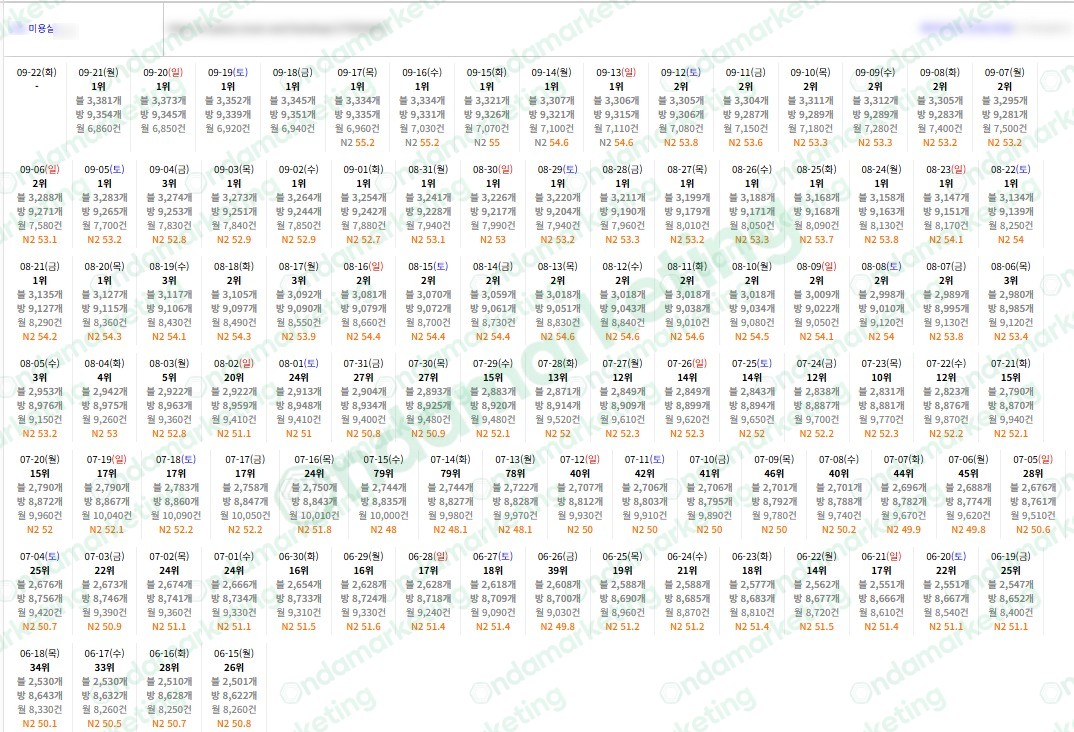Click "46위" rank under 07-09(목)
1074x732 pixels.
tap(774, 474)
